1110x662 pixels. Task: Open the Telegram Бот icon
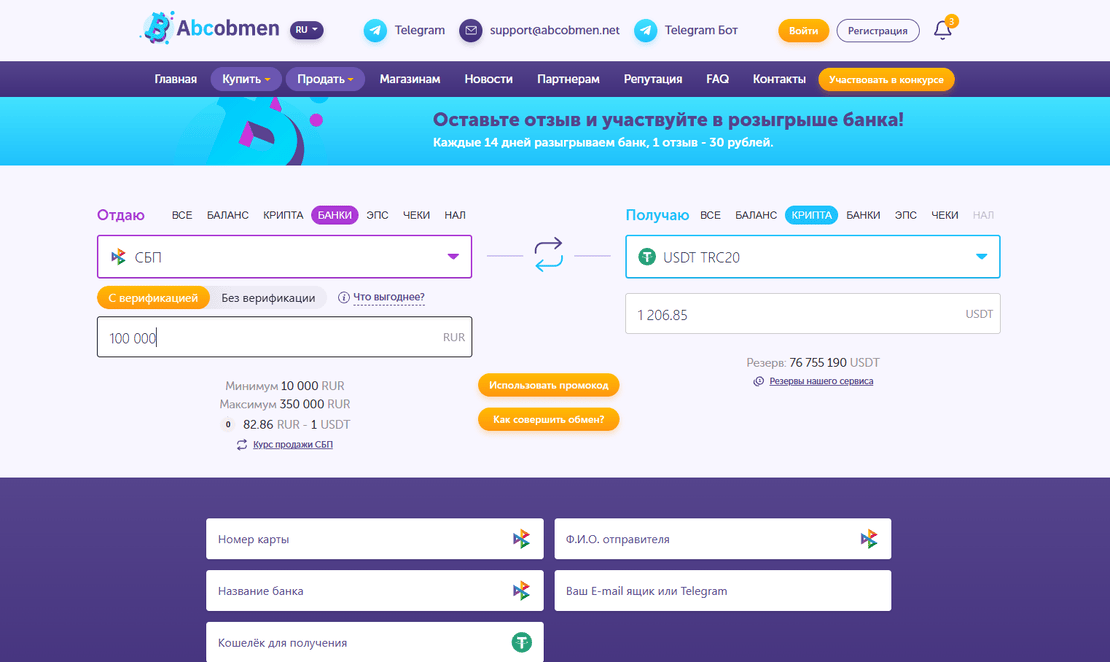(x=646, y=30)
